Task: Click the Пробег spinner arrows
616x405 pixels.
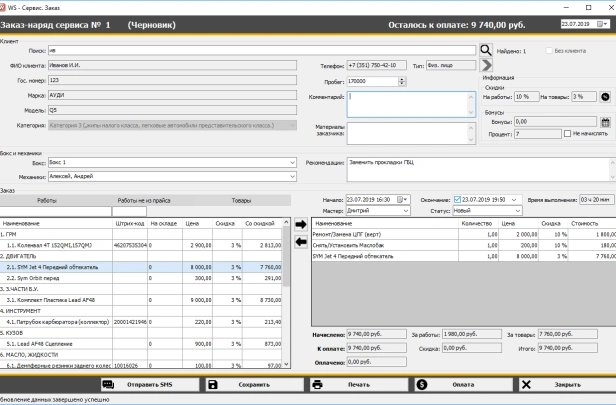Action: point(401,81)
